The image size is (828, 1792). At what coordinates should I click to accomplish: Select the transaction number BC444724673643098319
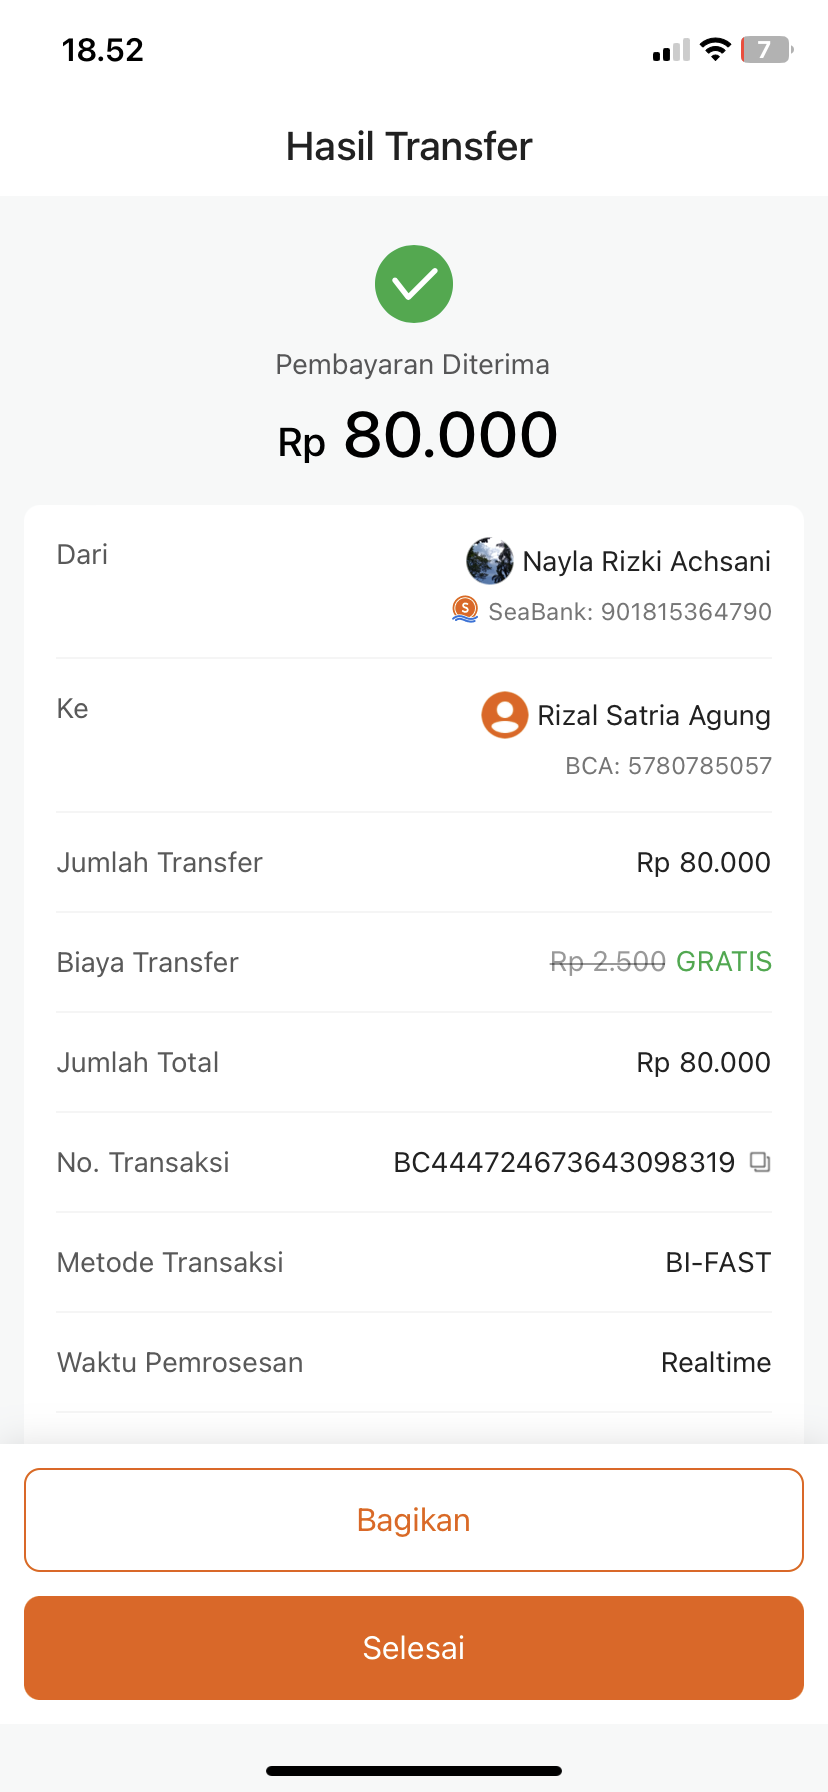pyautogui.click(x=564, y=1162)
